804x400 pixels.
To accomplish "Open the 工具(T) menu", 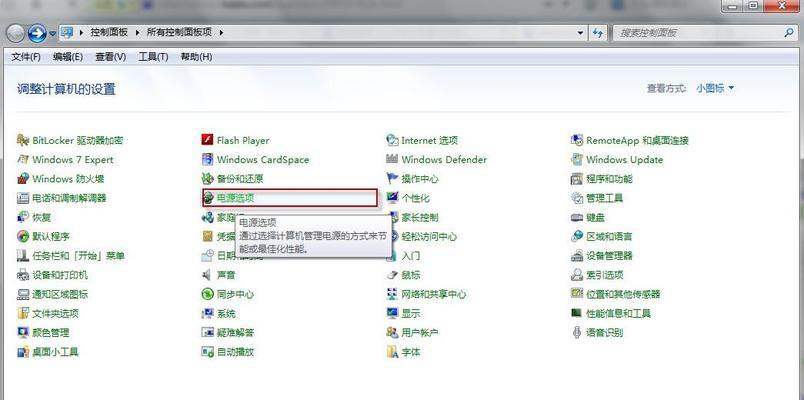I will point(153,57).
